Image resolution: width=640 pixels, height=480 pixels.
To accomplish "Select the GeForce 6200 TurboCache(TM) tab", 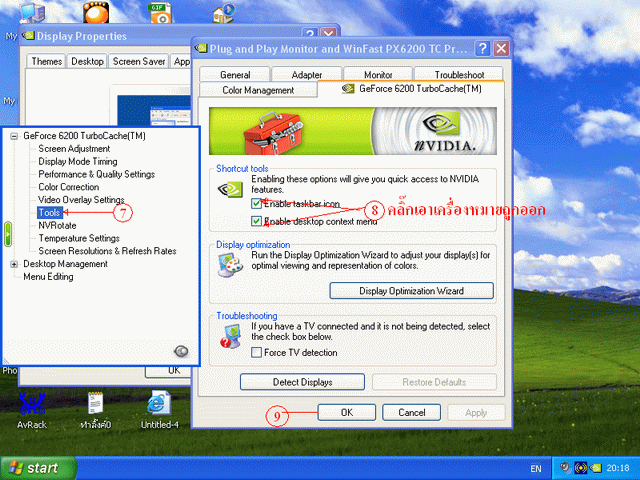I will click(411, 89).
